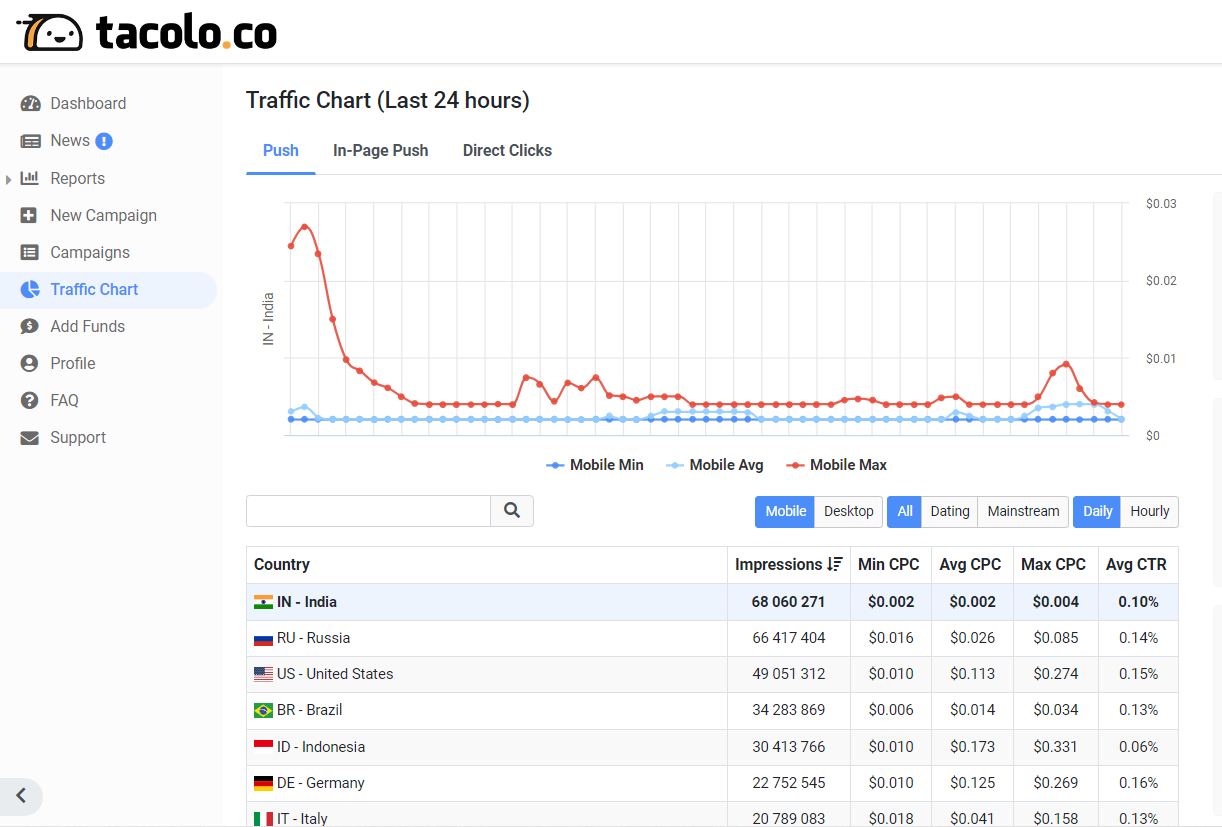
Task: Toggle Mobile Max red legend series
Action: click(837, 465)
